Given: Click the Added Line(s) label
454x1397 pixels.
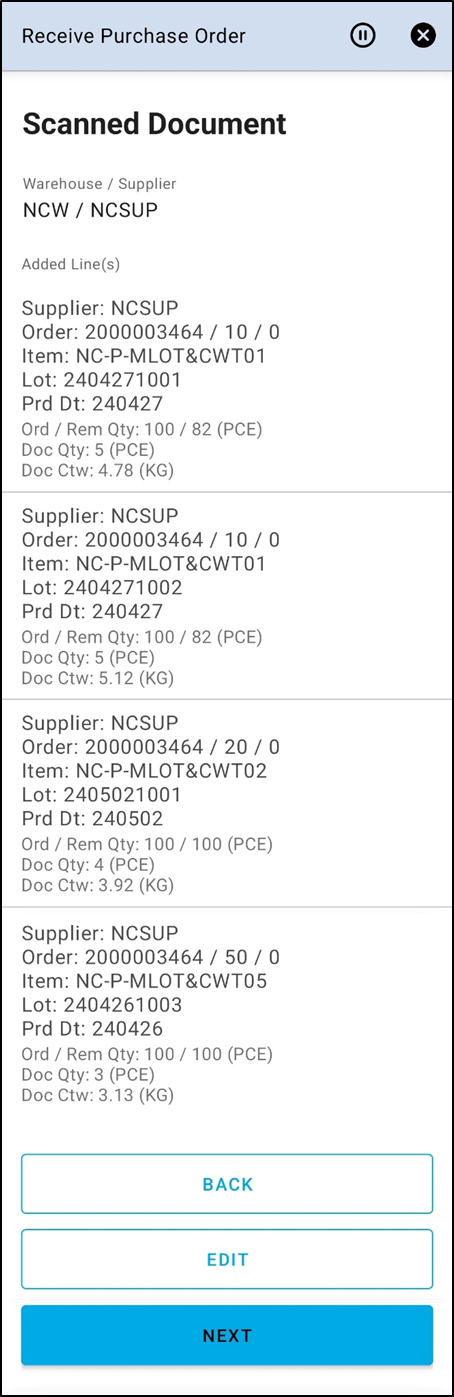Looking at the screenshot, I should coord(71,265).
